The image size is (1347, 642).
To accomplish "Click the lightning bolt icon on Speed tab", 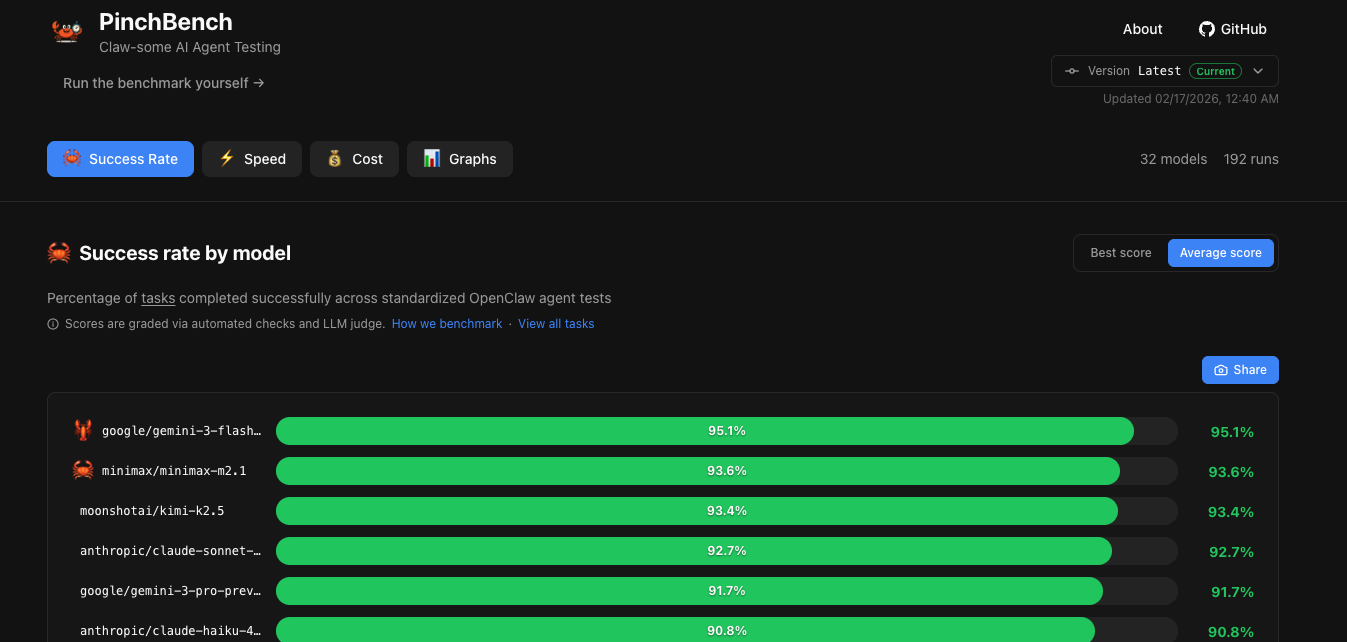I will click(227, 158).
